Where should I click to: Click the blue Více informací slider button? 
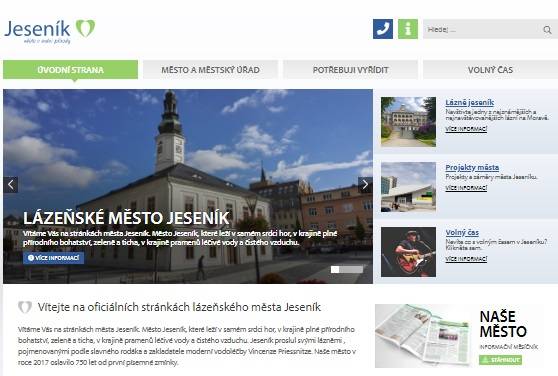click(54, 258)
